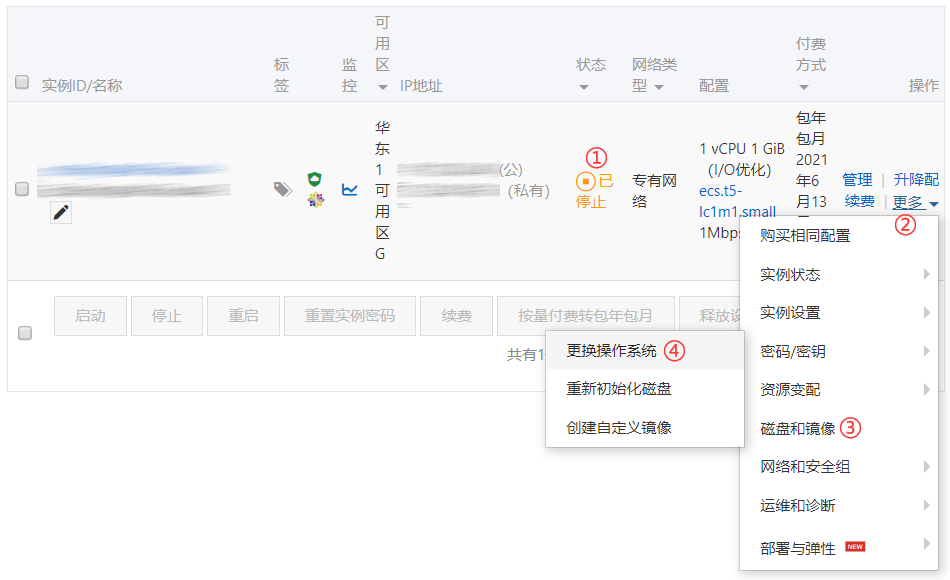Open the 状态 column filter dropdown

pos(584,87)
